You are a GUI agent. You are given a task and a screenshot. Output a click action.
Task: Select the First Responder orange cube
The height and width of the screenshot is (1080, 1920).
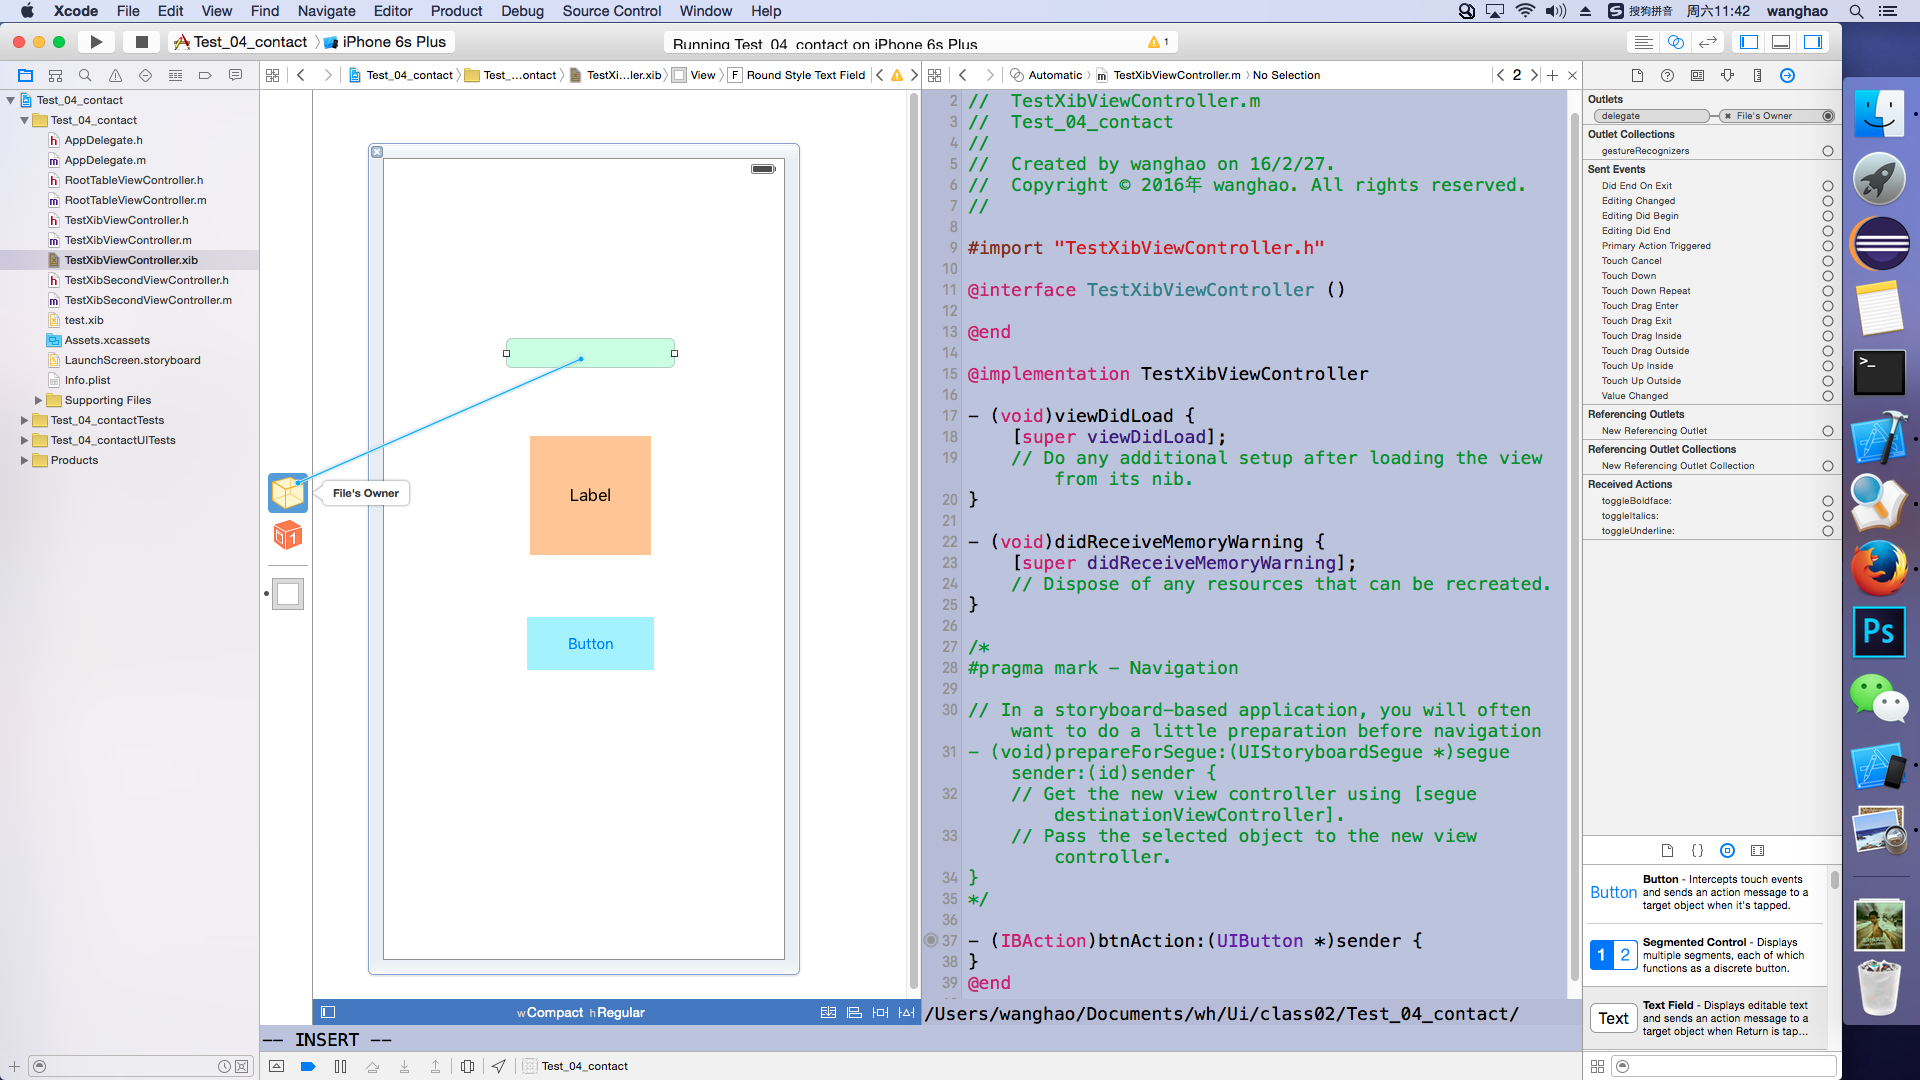coord(288,536)
